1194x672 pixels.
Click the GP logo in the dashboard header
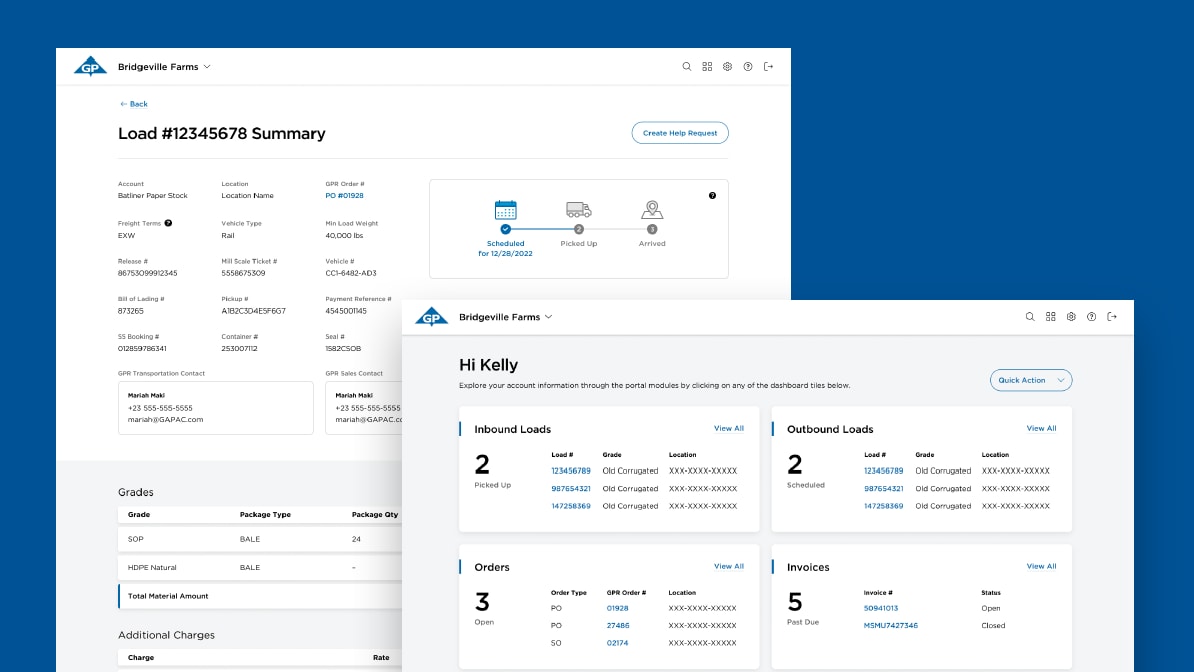(x=432, y=317)
